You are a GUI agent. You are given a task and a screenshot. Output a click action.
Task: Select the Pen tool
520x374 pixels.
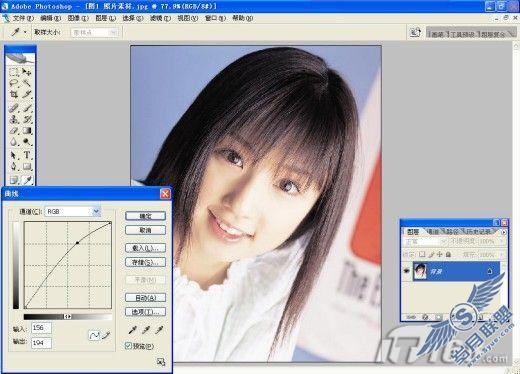pos(14,166)
